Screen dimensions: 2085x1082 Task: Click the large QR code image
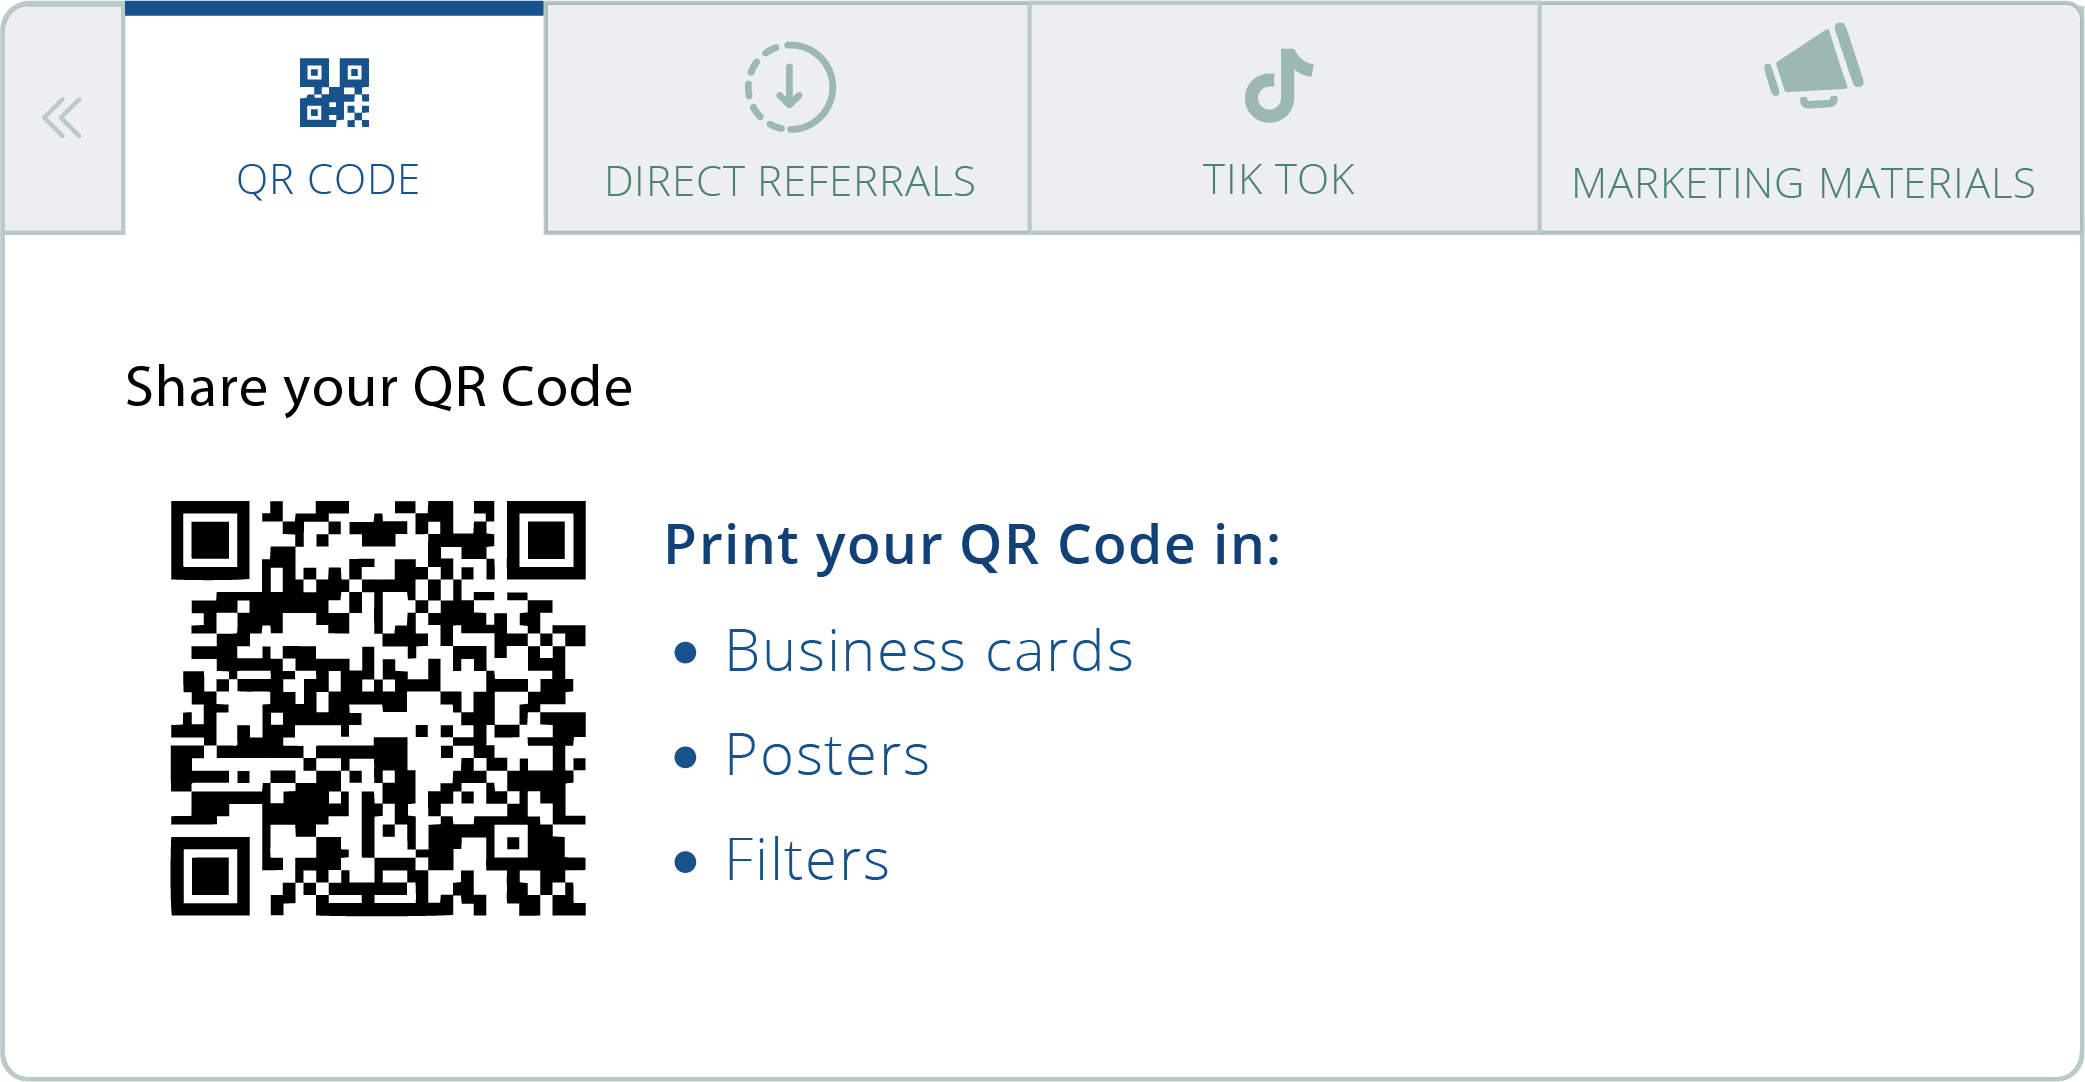click(x=378, y=708)
